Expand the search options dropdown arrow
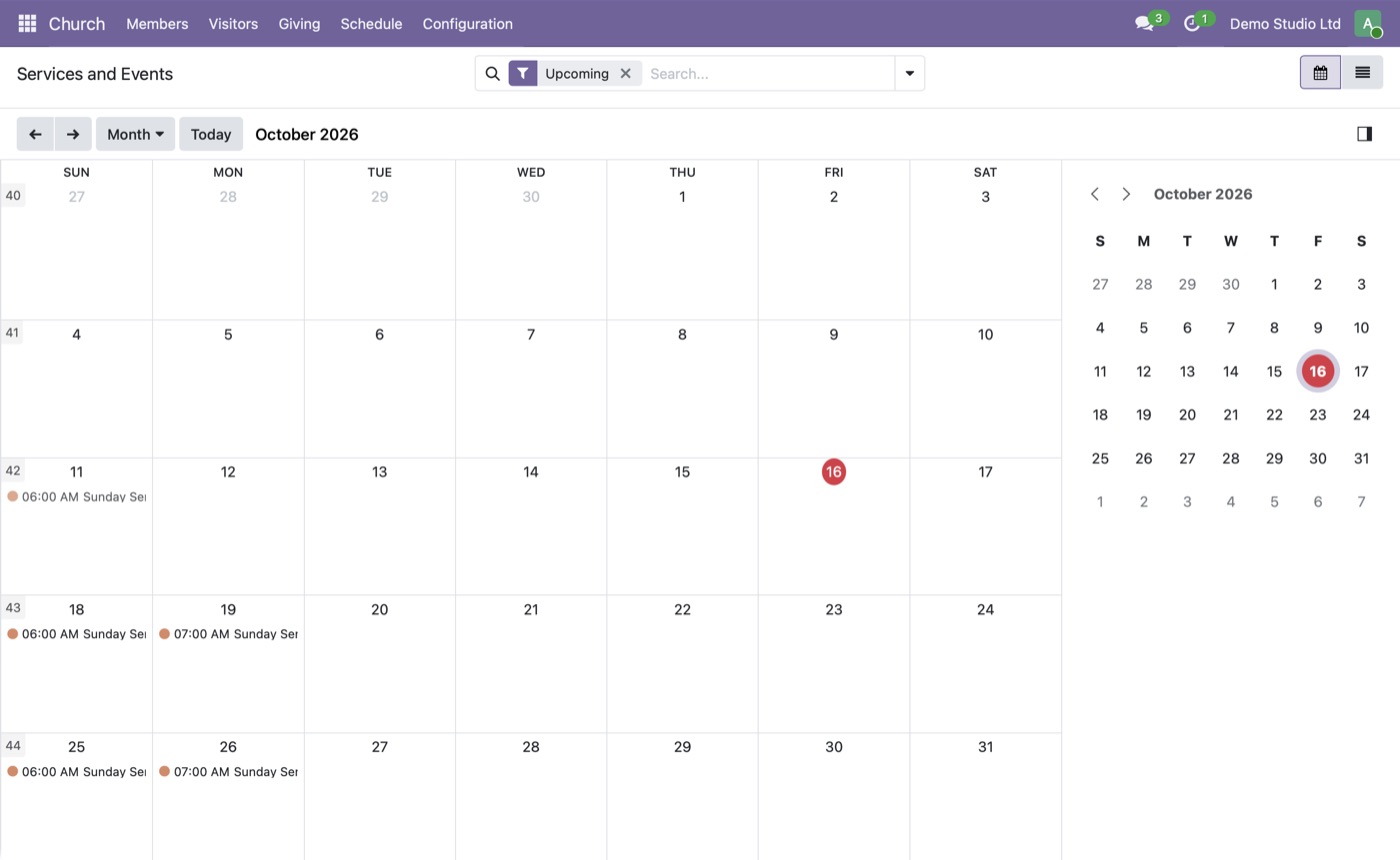 pyautogui.click(x=909, y=73)
